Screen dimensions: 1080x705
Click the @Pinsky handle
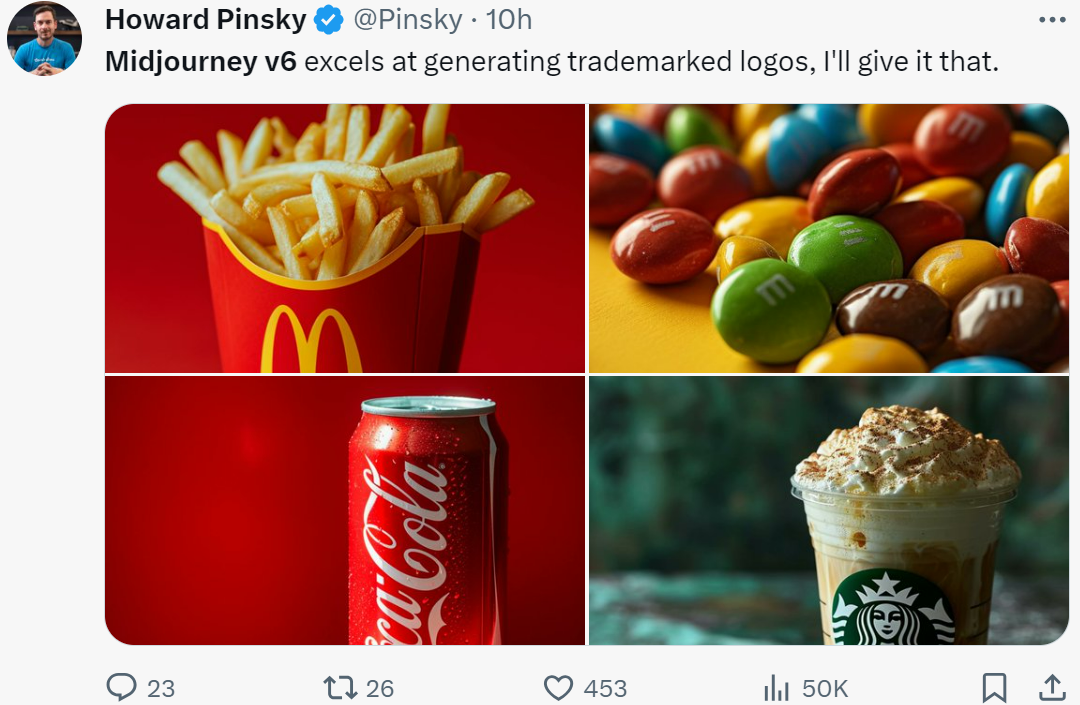point(408,20)
